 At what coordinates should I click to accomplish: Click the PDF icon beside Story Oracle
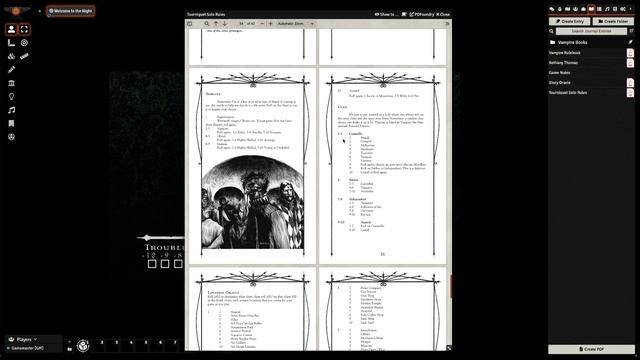(x=630, y=82)
